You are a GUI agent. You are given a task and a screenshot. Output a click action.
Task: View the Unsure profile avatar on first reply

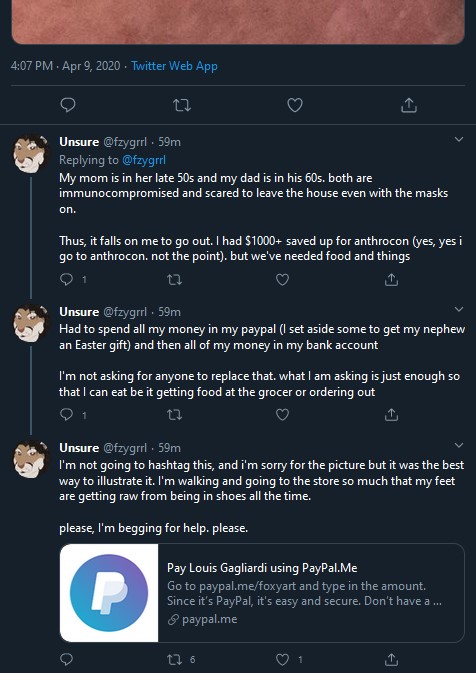(x=30, y=154)
